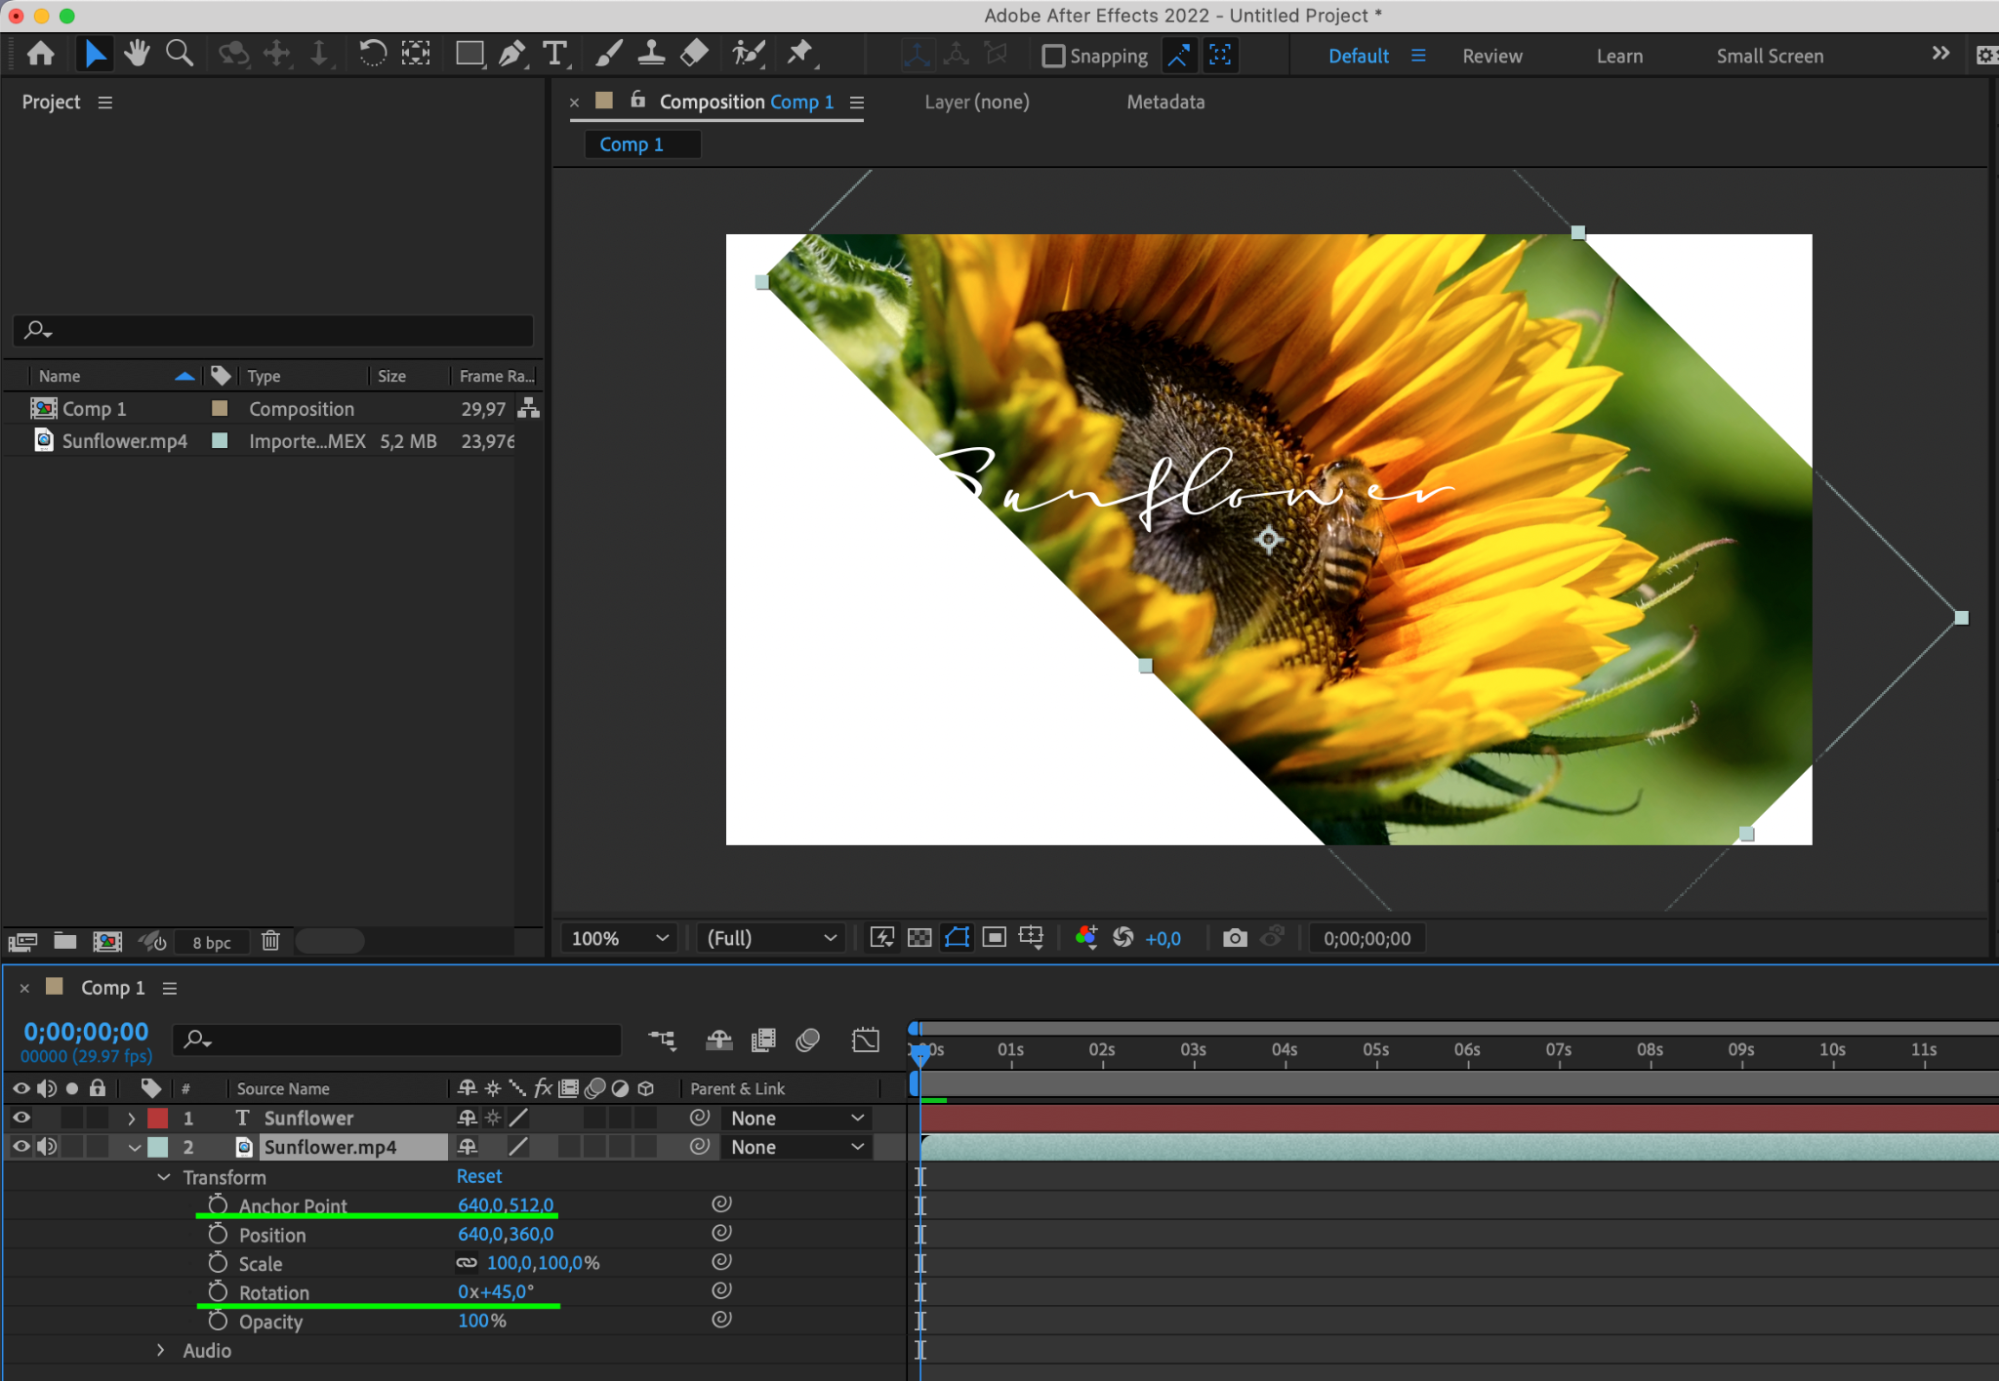
Task: Select the Horizontal Type tool
Action: 554,54
